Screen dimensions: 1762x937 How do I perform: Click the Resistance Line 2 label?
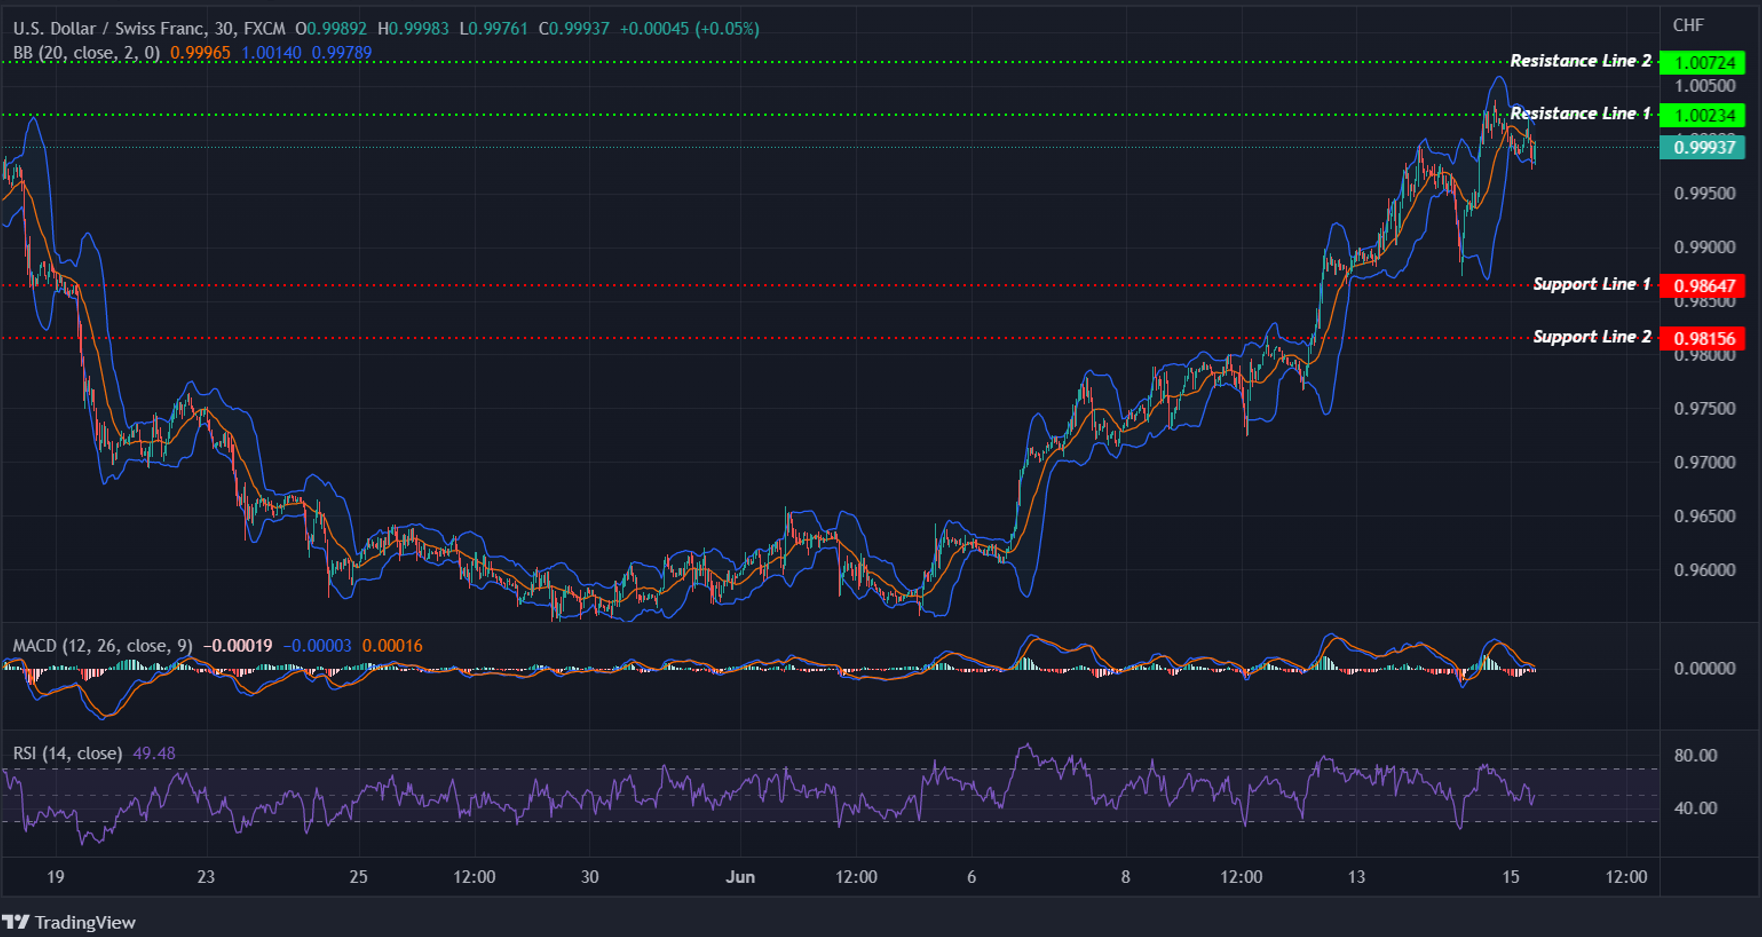(x=1582, y=60)
